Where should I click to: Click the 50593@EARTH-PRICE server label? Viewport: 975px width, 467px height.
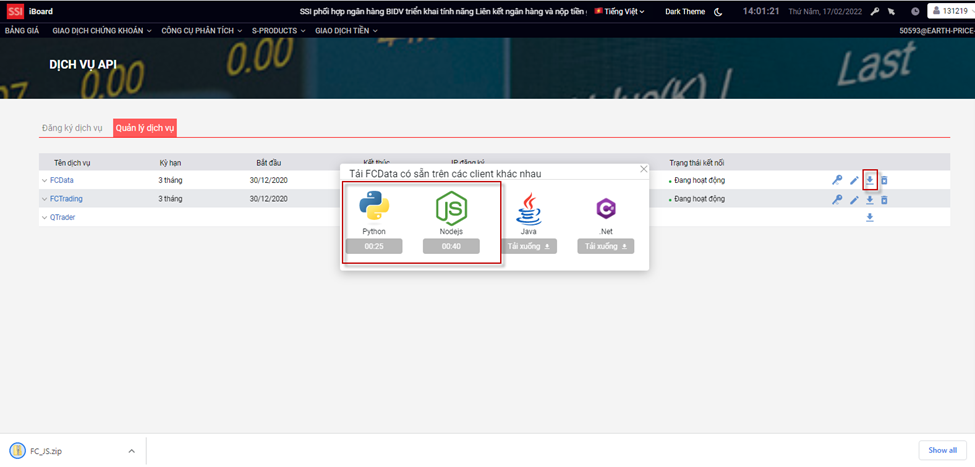click(x=936, y=30)
